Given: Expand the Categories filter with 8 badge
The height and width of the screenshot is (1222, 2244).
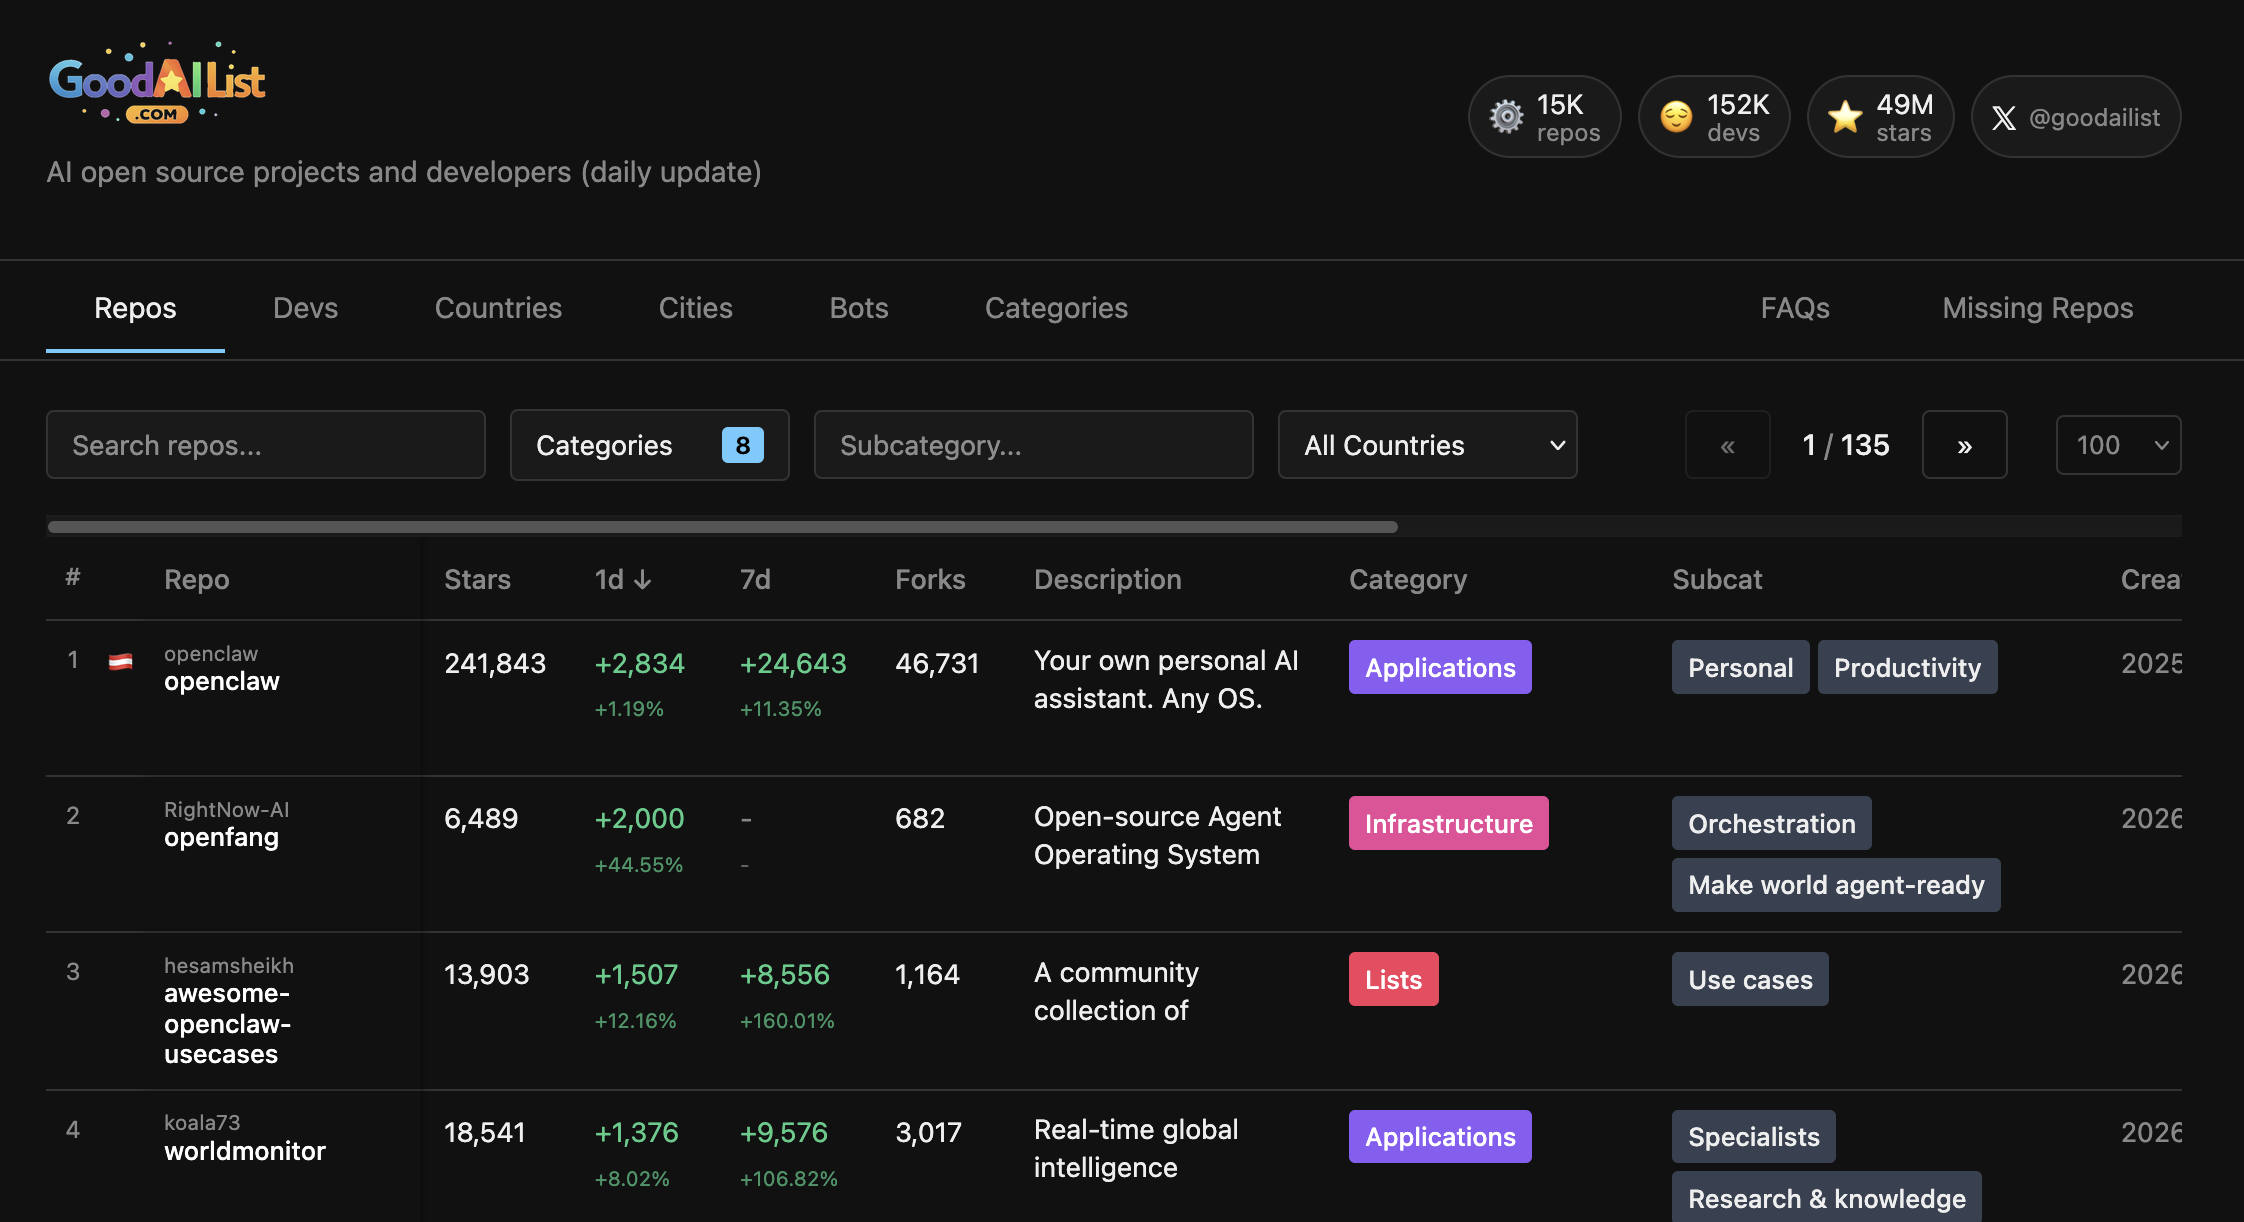Looking at the screenshot, I should (x=649, y=445).
